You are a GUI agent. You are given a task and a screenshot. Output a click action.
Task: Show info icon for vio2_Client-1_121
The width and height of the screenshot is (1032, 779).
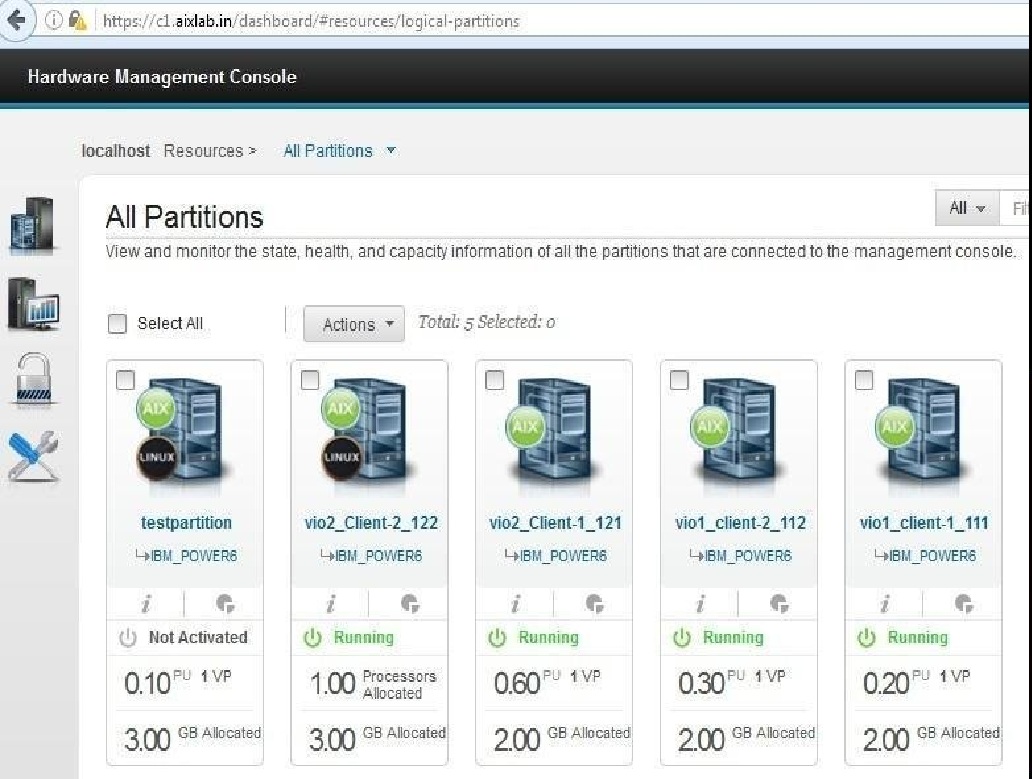click(x=515, y=603)
